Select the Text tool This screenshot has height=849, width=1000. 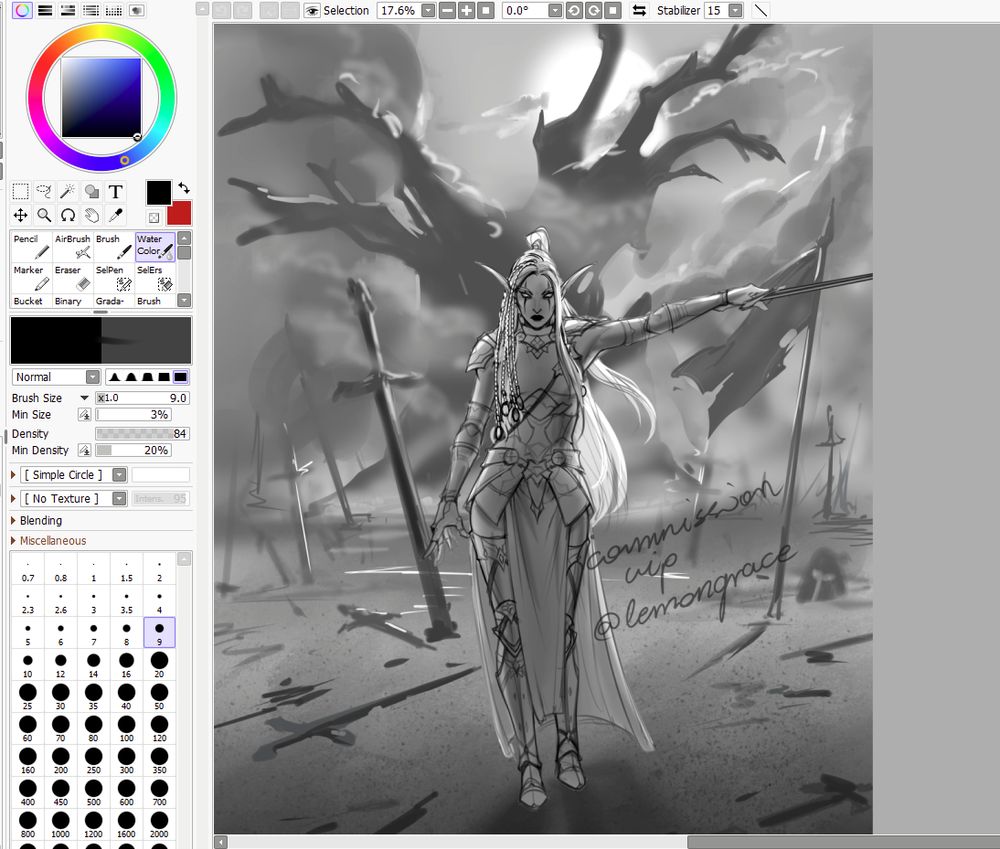click(x=115, y=191)
